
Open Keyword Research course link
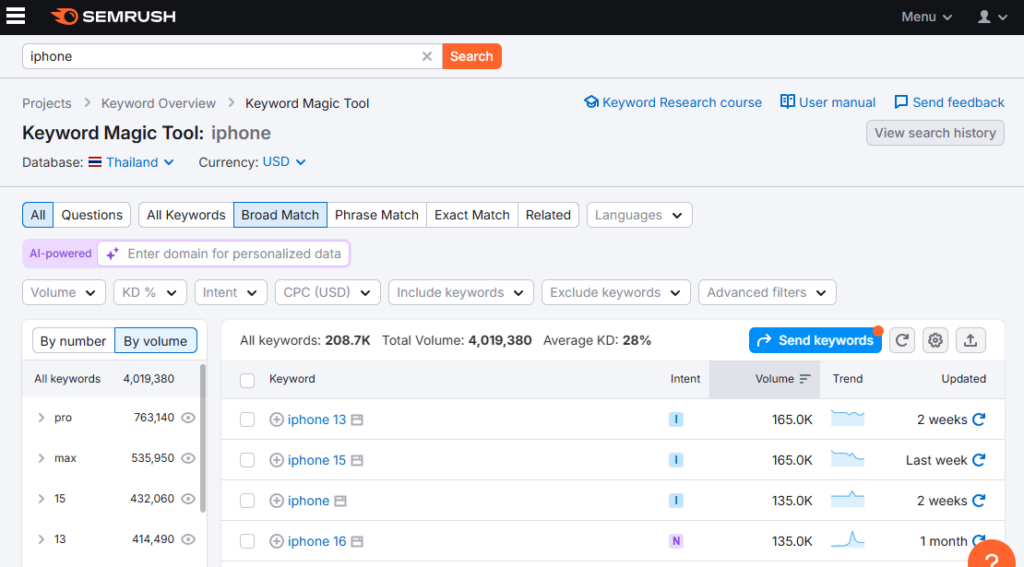point(673,103)
